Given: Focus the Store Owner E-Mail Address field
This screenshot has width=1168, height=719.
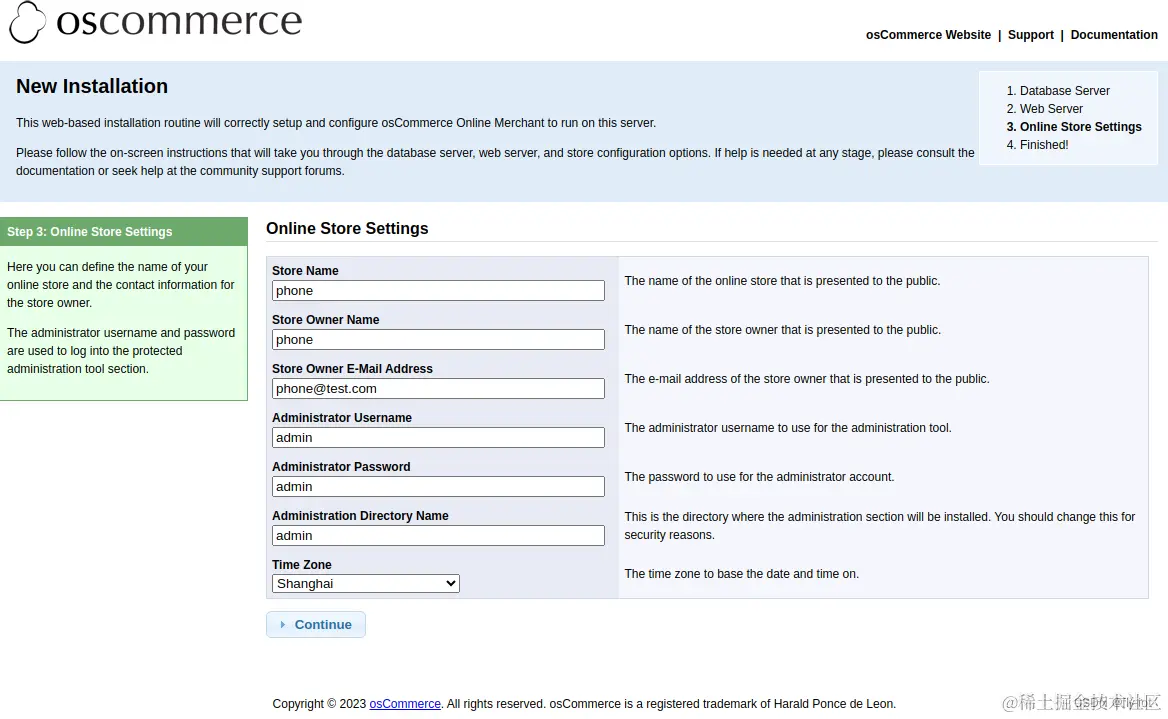Looking at the screenshot, I should (x=438, y=389).
